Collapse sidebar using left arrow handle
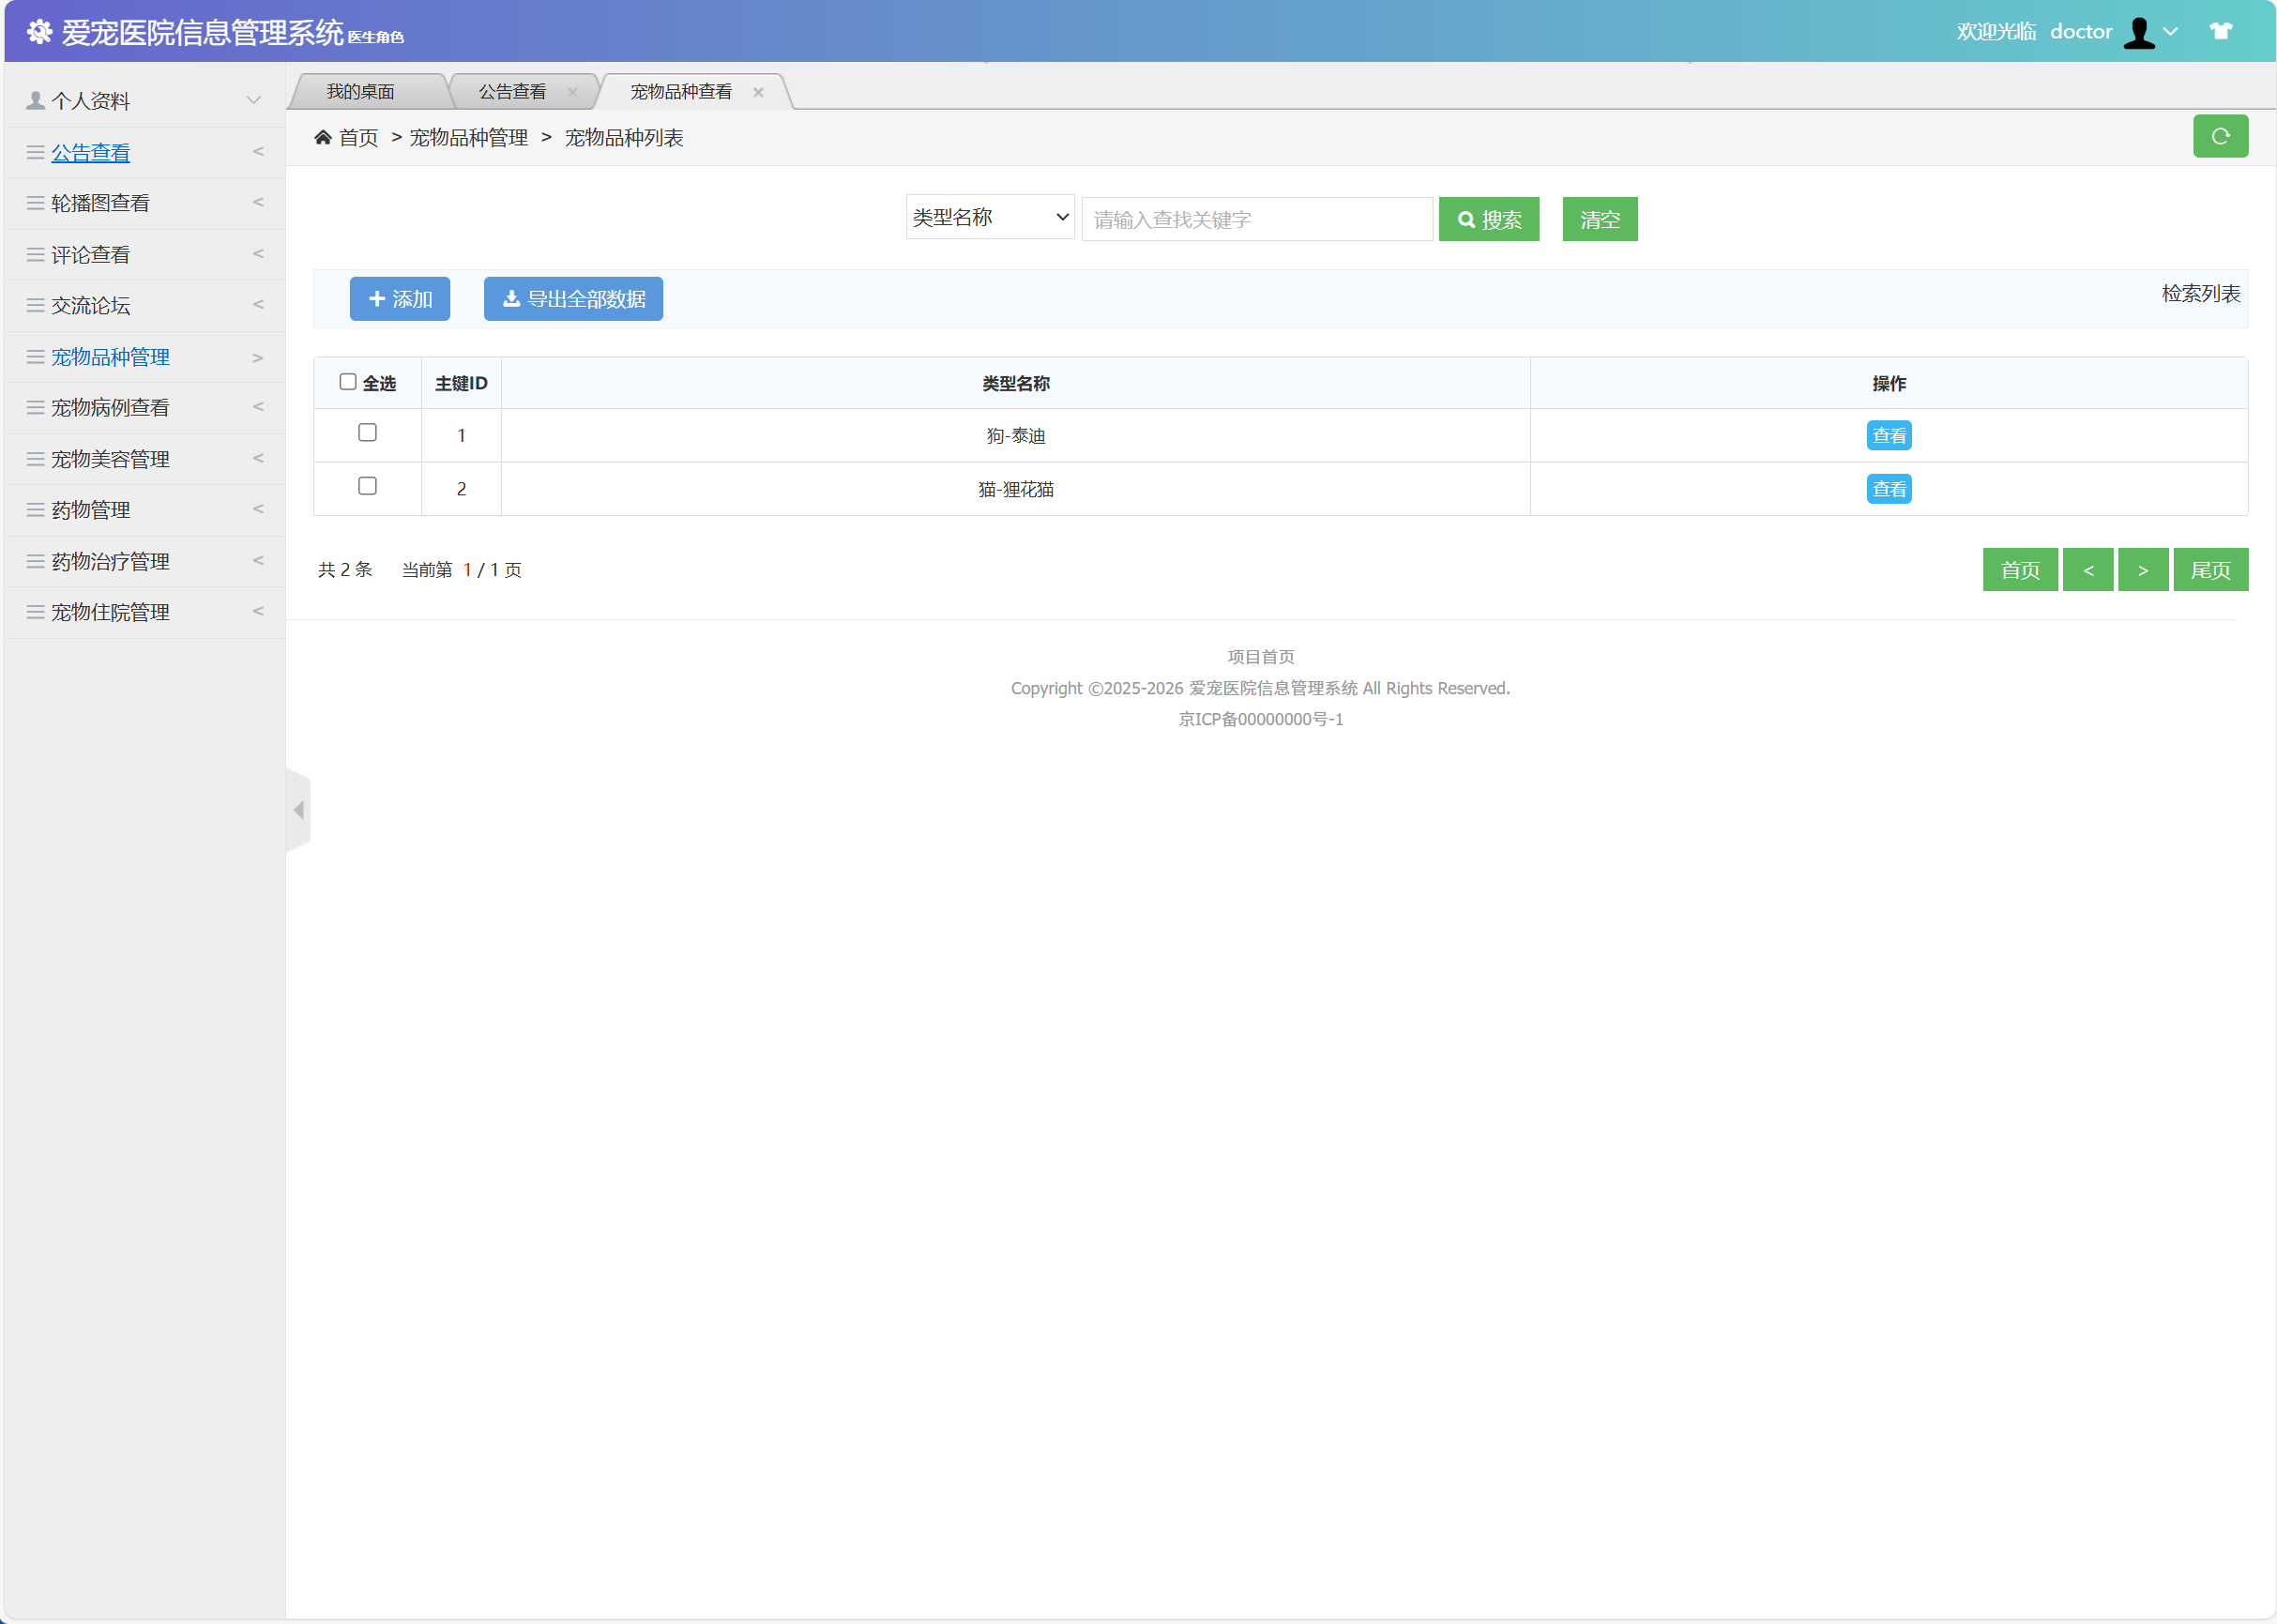This screenshot has width=2277, height=1624. (298, 810)
